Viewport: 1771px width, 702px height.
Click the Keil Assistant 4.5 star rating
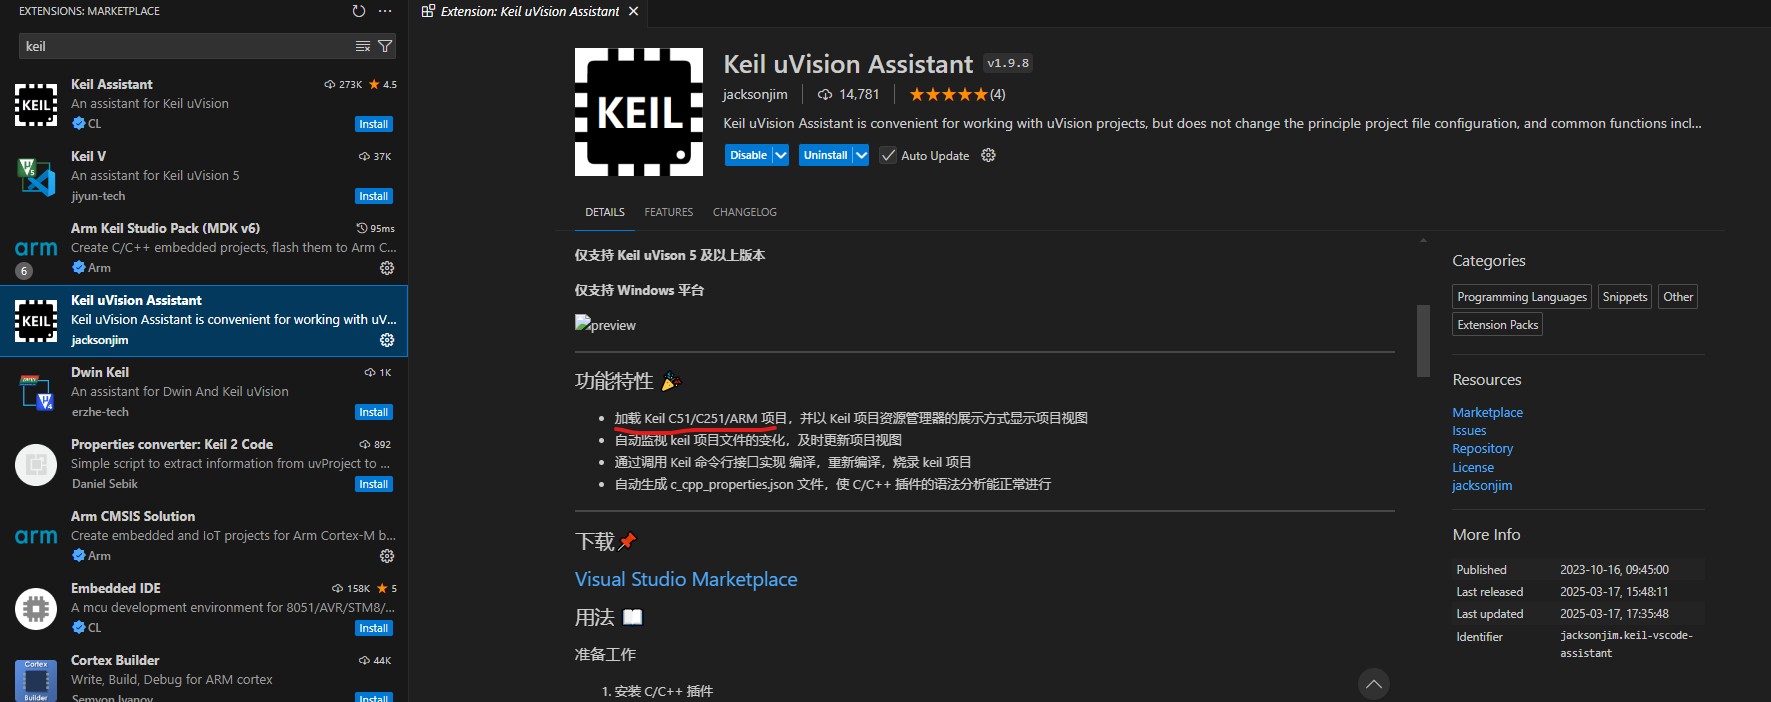(x=383, y=85)
